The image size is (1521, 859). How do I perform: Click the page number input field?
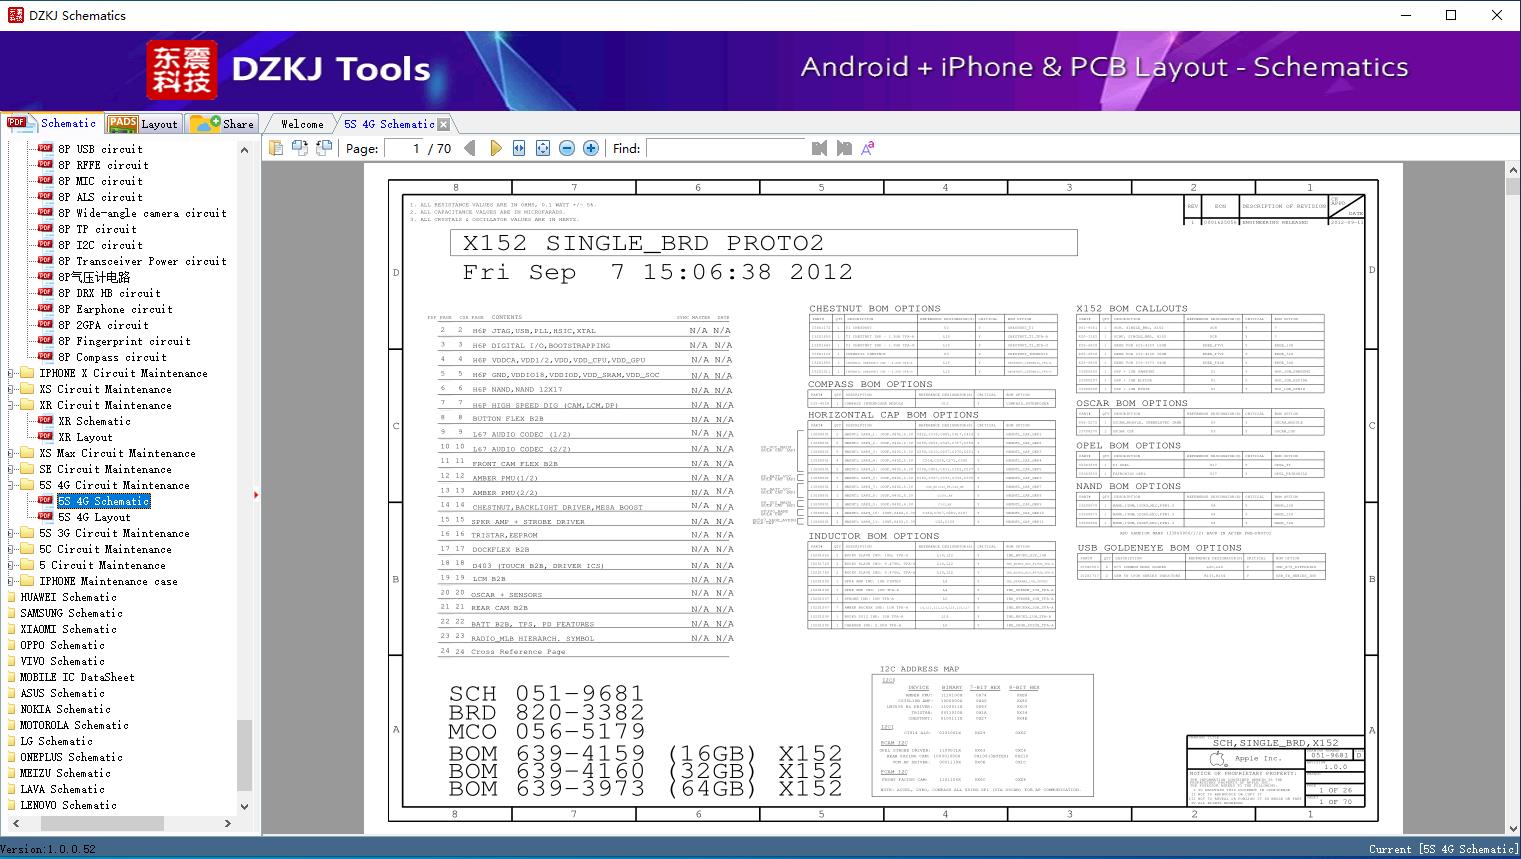pos(403,148)
